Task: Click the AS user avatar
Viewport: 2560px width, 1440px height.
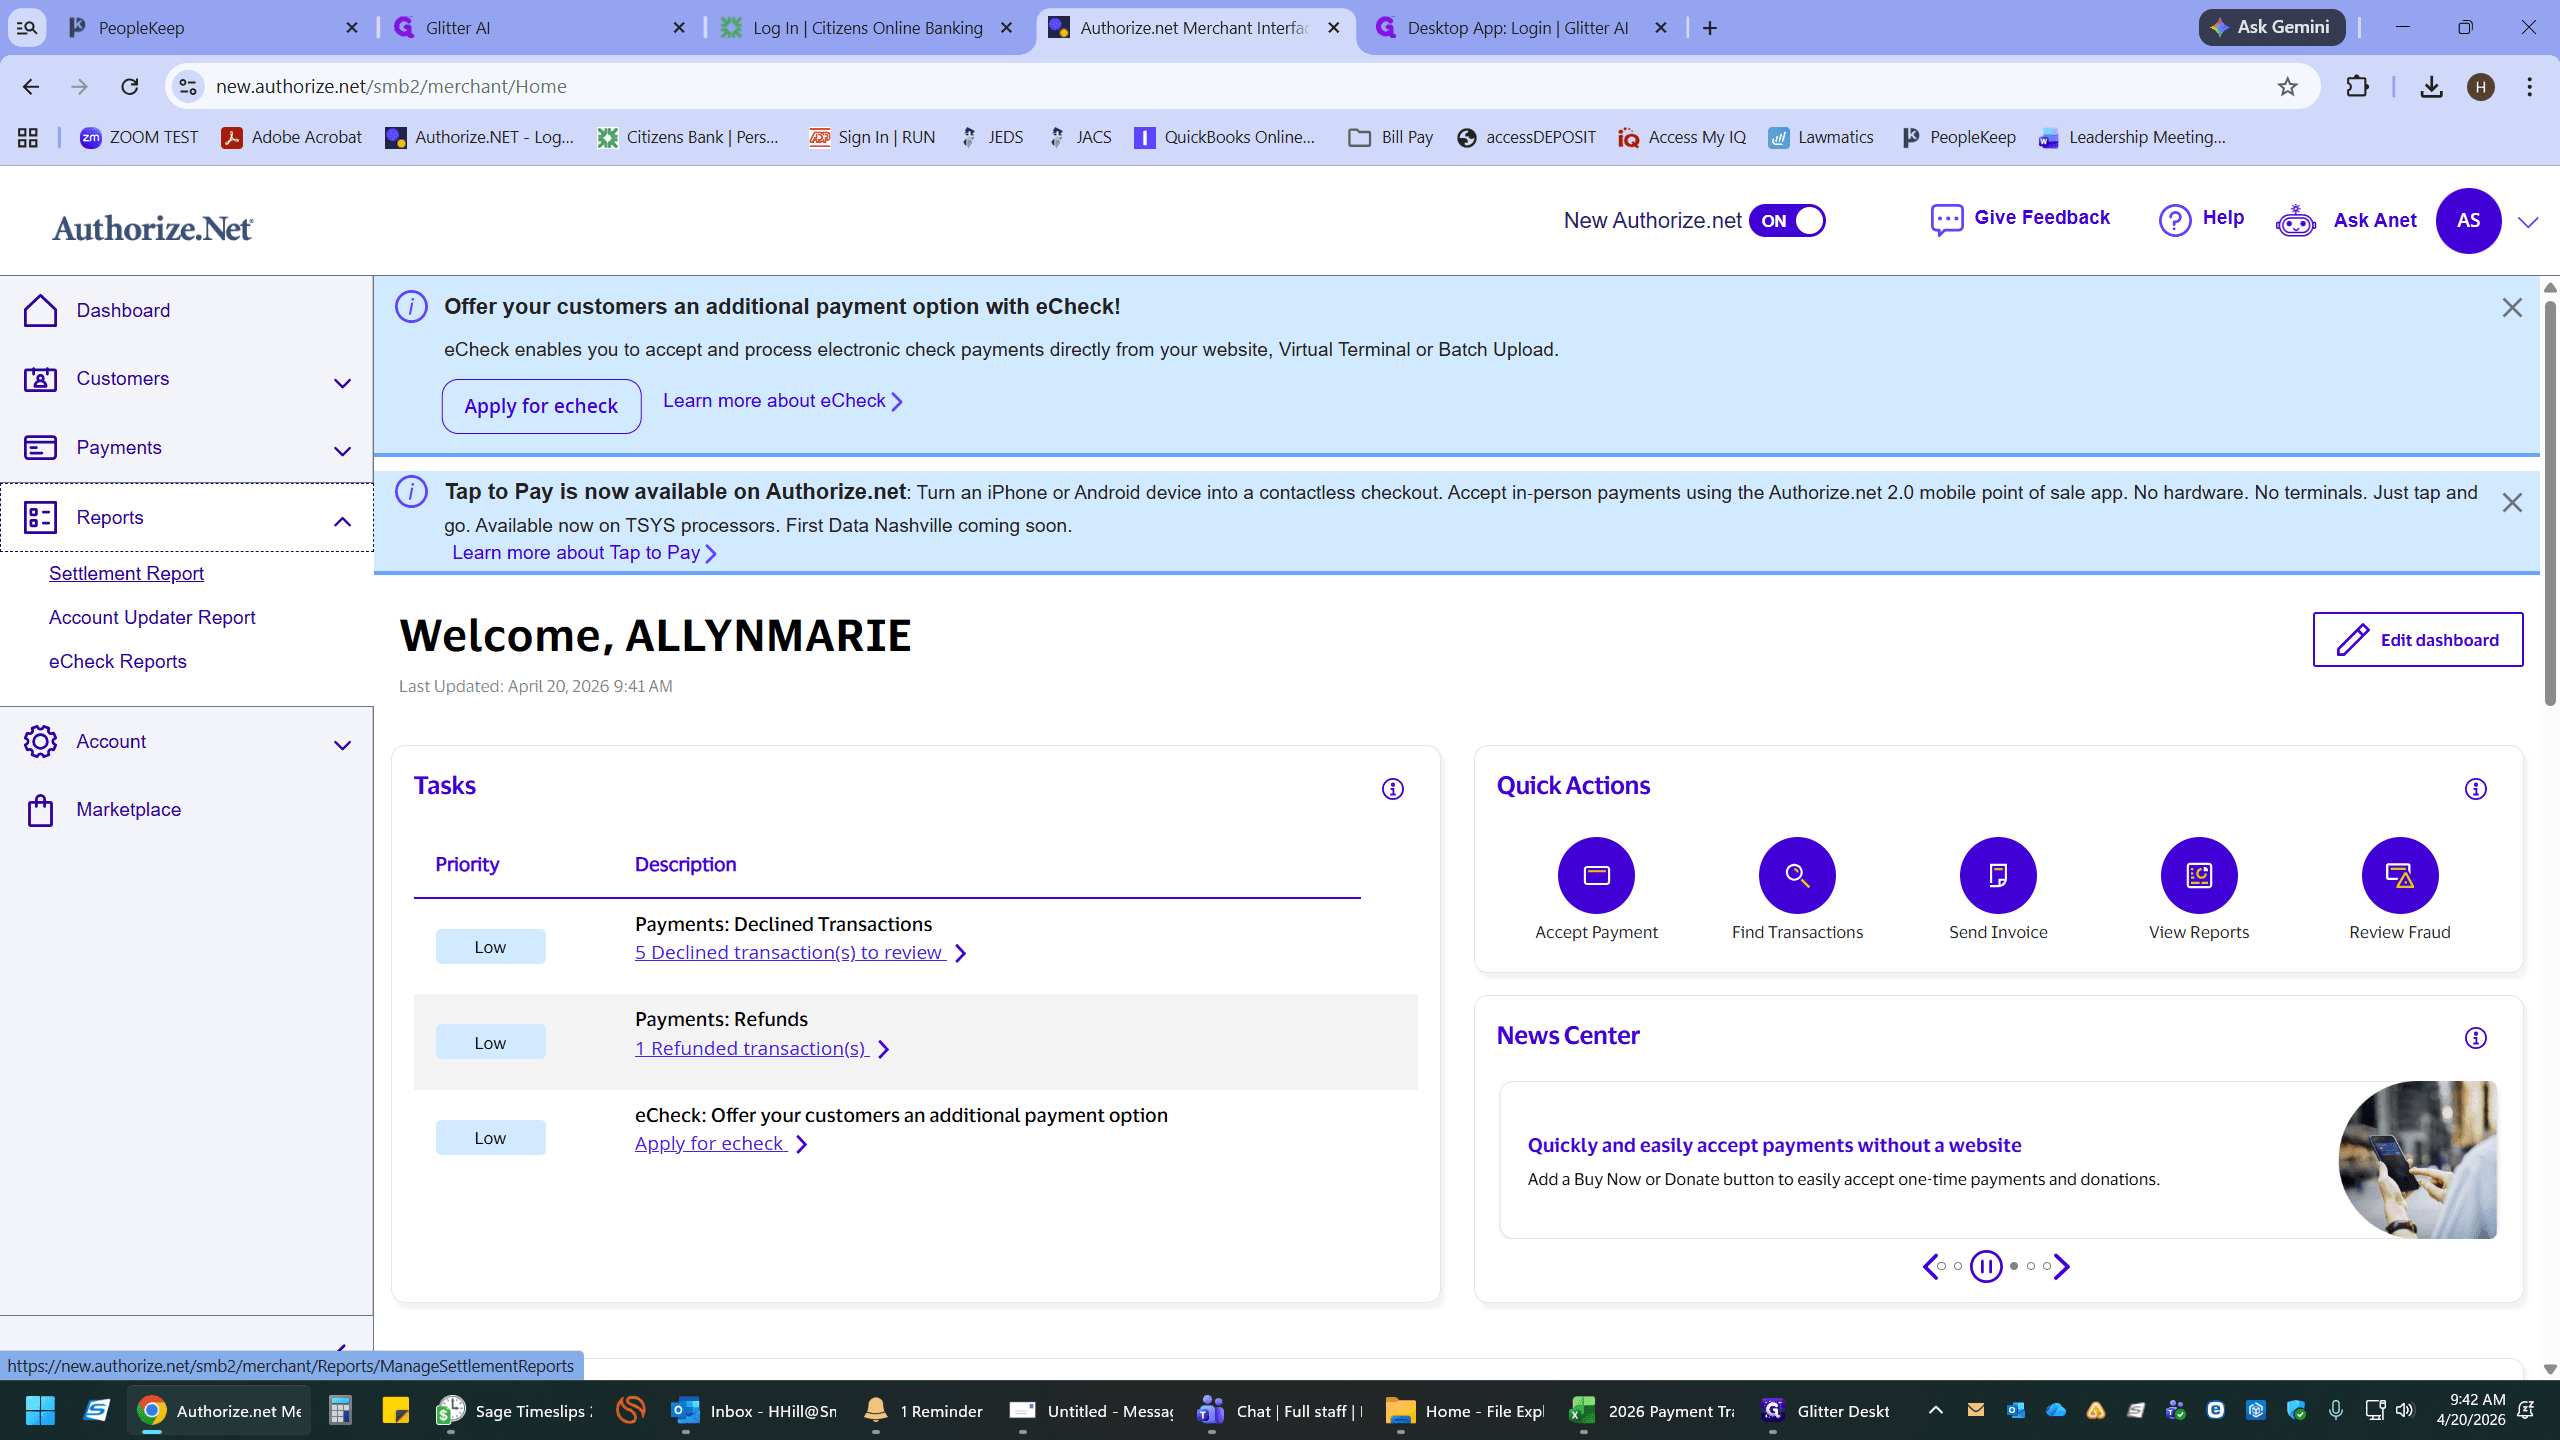Action: pyautogui.click(x=2468, y=221)
